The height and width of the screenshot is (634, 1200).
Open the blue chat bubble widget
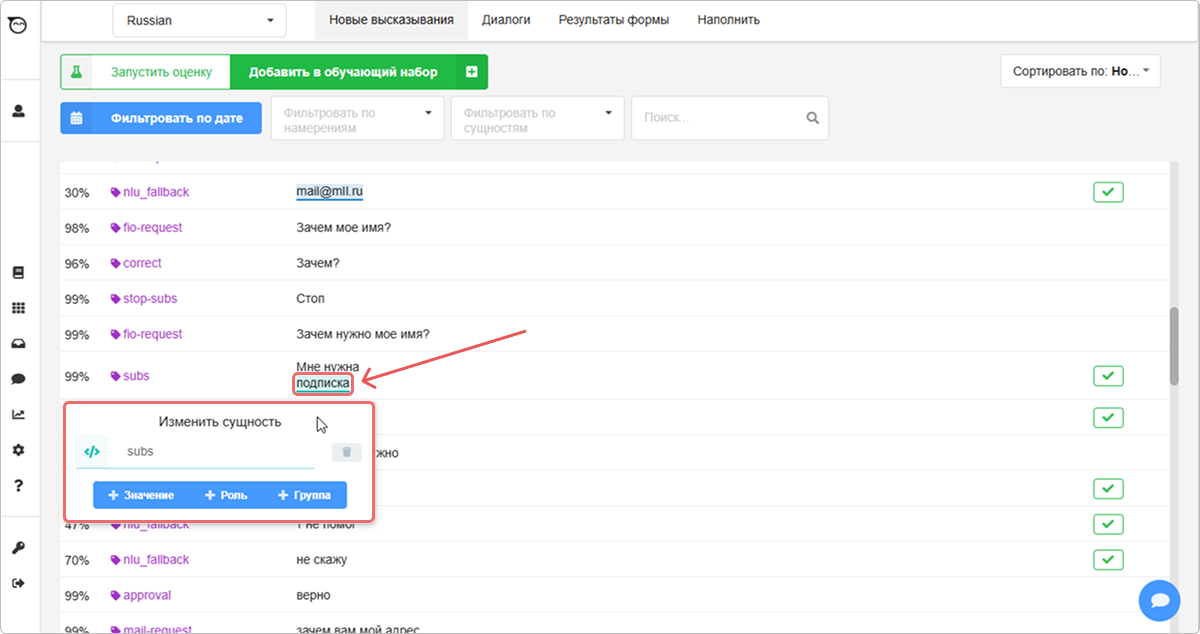(x=1159, y=600)
